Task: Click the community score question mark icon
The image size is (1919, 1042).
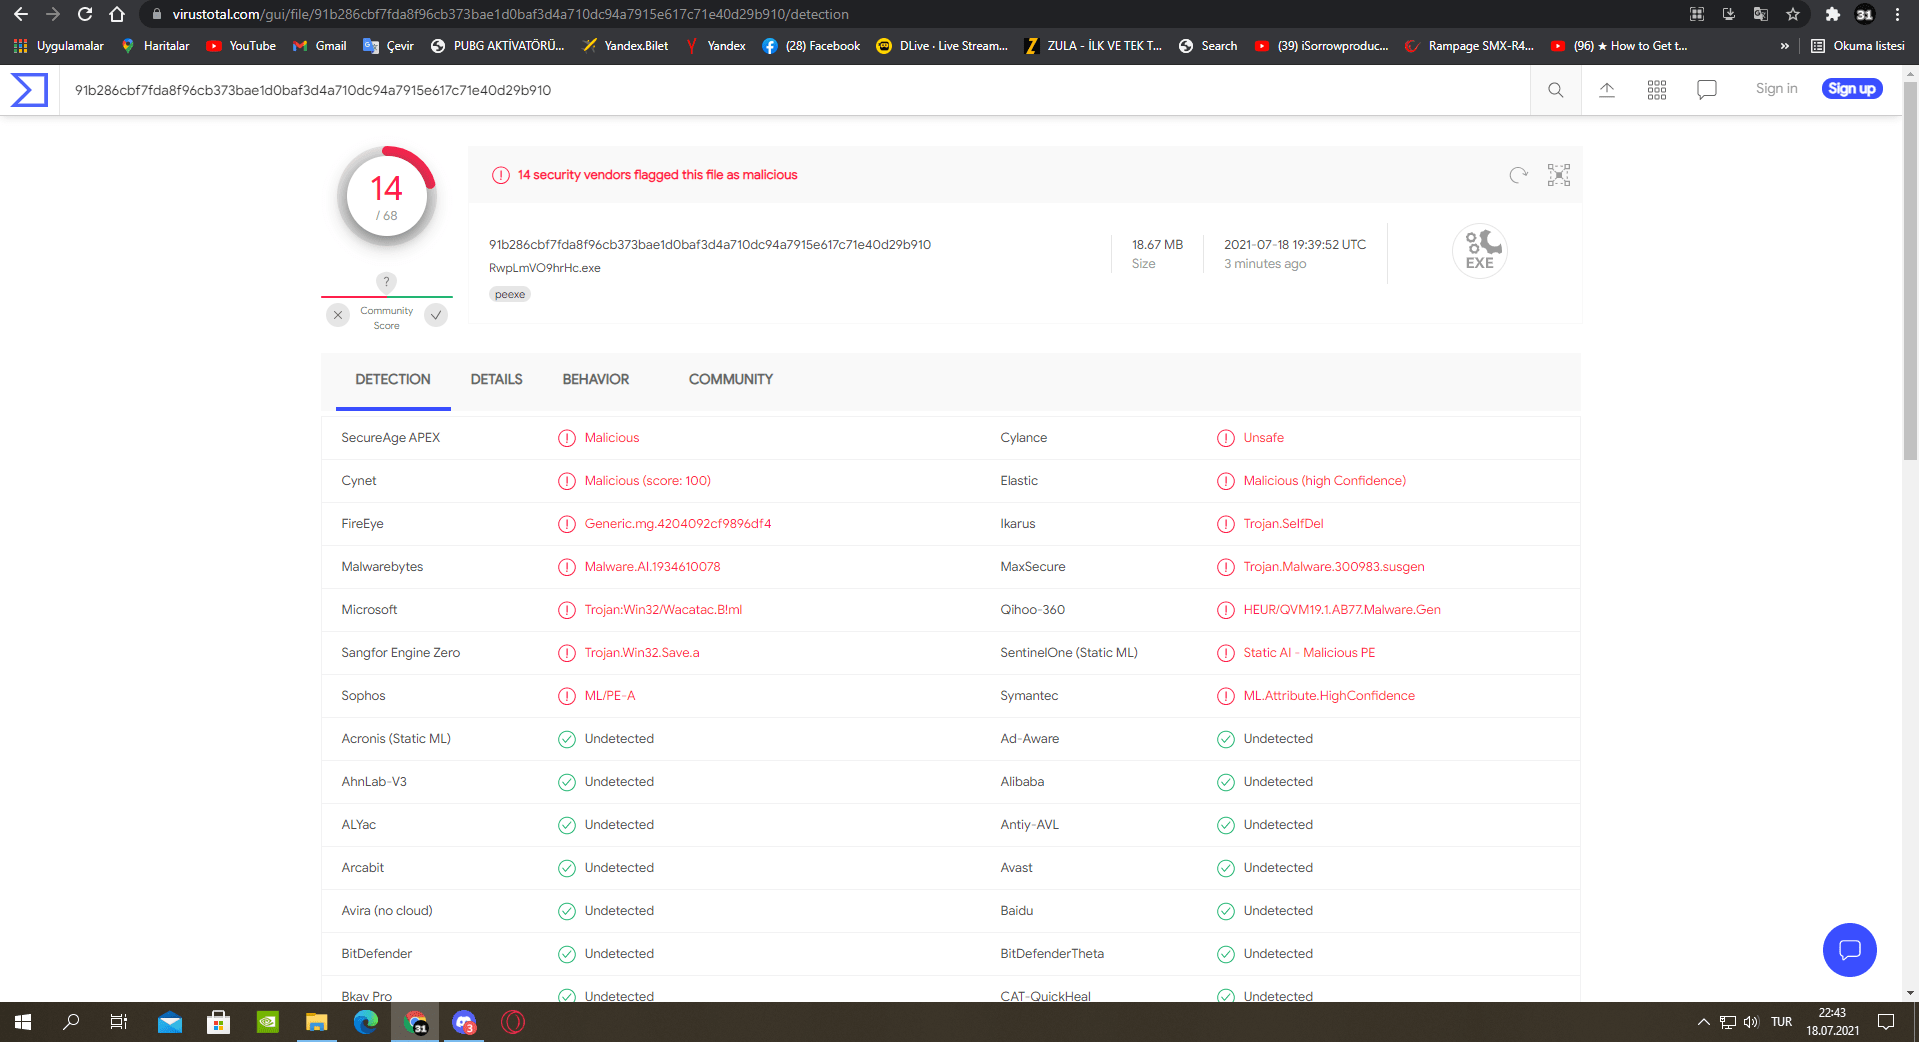Action: point(386,282)
